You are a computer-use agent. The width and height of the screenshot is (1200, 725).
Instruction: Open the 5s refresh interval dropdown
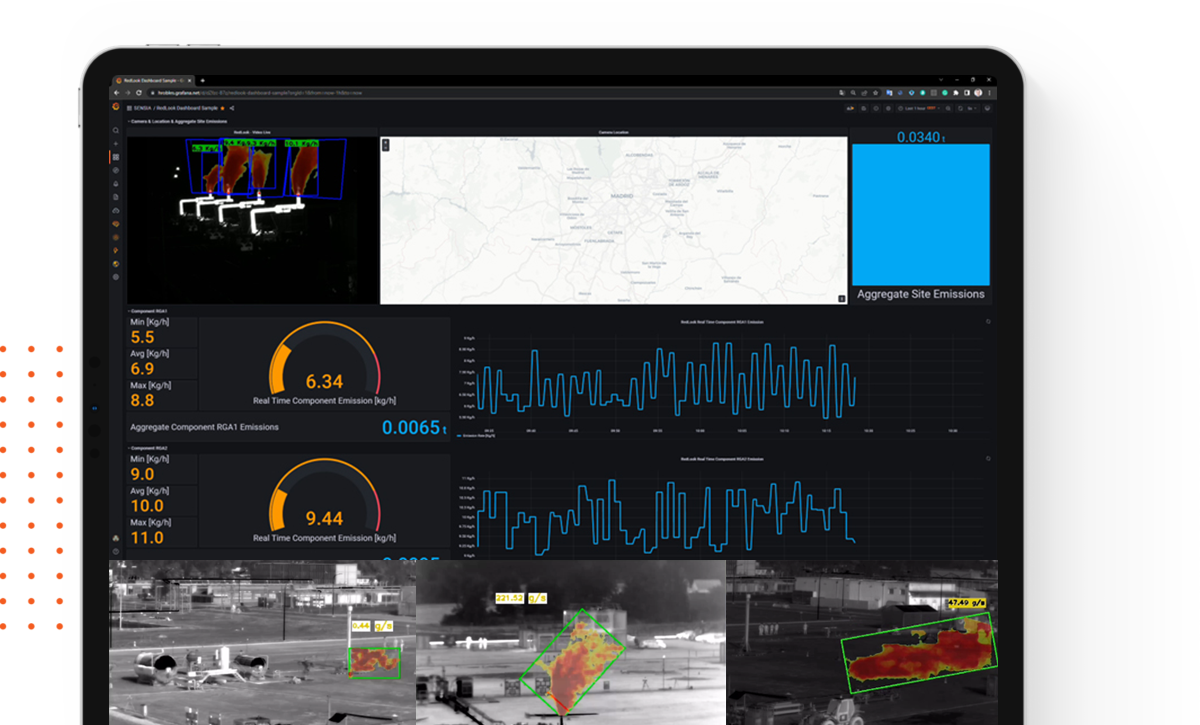pyautogui.click(x=971, y=108)
